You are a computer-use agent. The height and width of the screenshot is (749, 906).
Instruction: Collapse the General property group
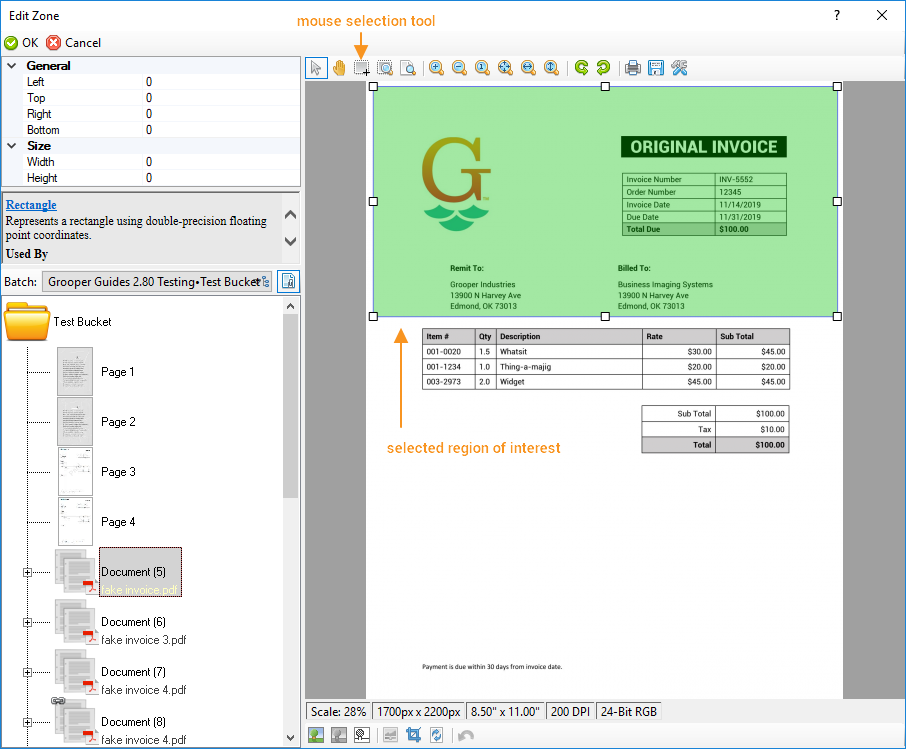pos(12,66)
